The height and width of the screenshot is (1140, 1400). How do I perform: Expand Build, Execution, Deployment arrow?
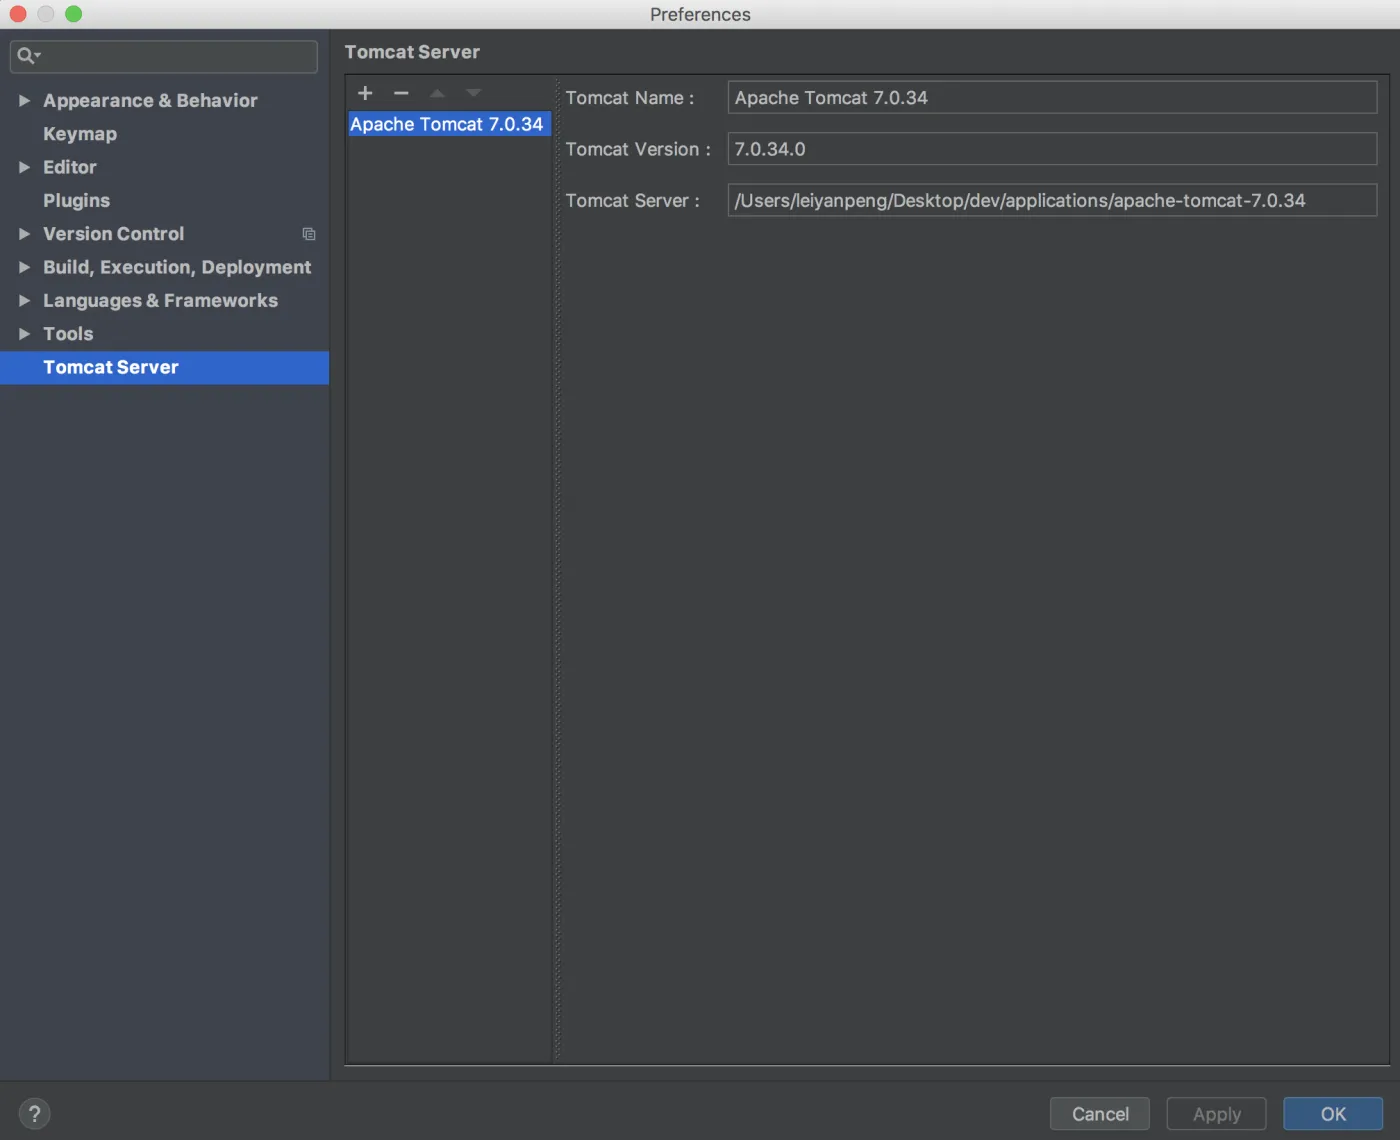[24, 267]
